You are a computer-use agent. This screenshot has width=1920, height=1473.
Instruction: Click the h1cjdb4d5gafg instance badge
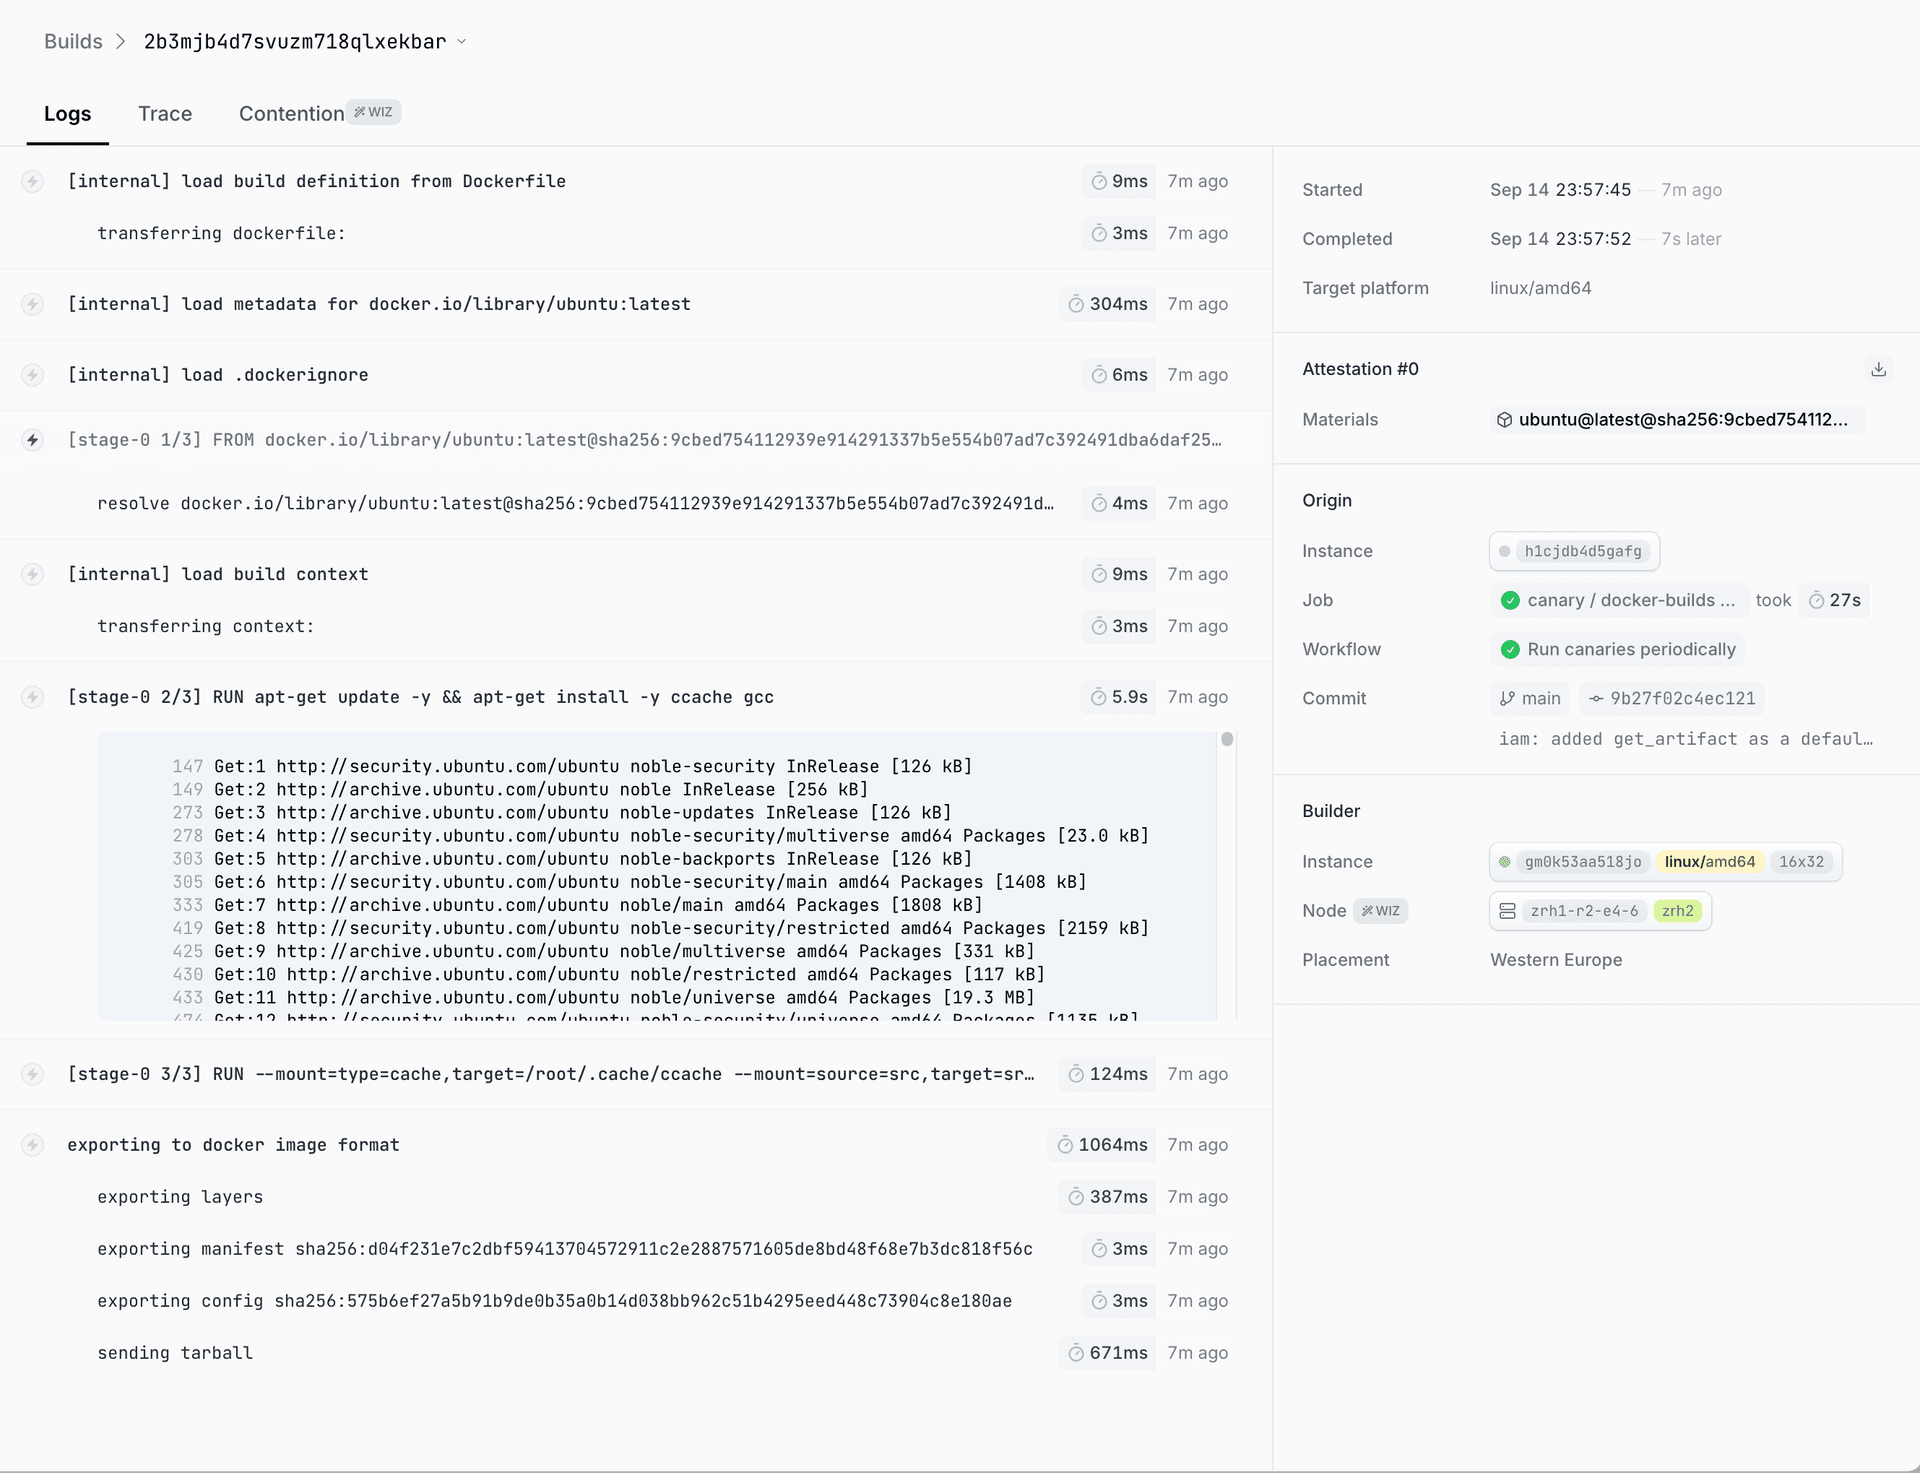tap(1574, 551)
